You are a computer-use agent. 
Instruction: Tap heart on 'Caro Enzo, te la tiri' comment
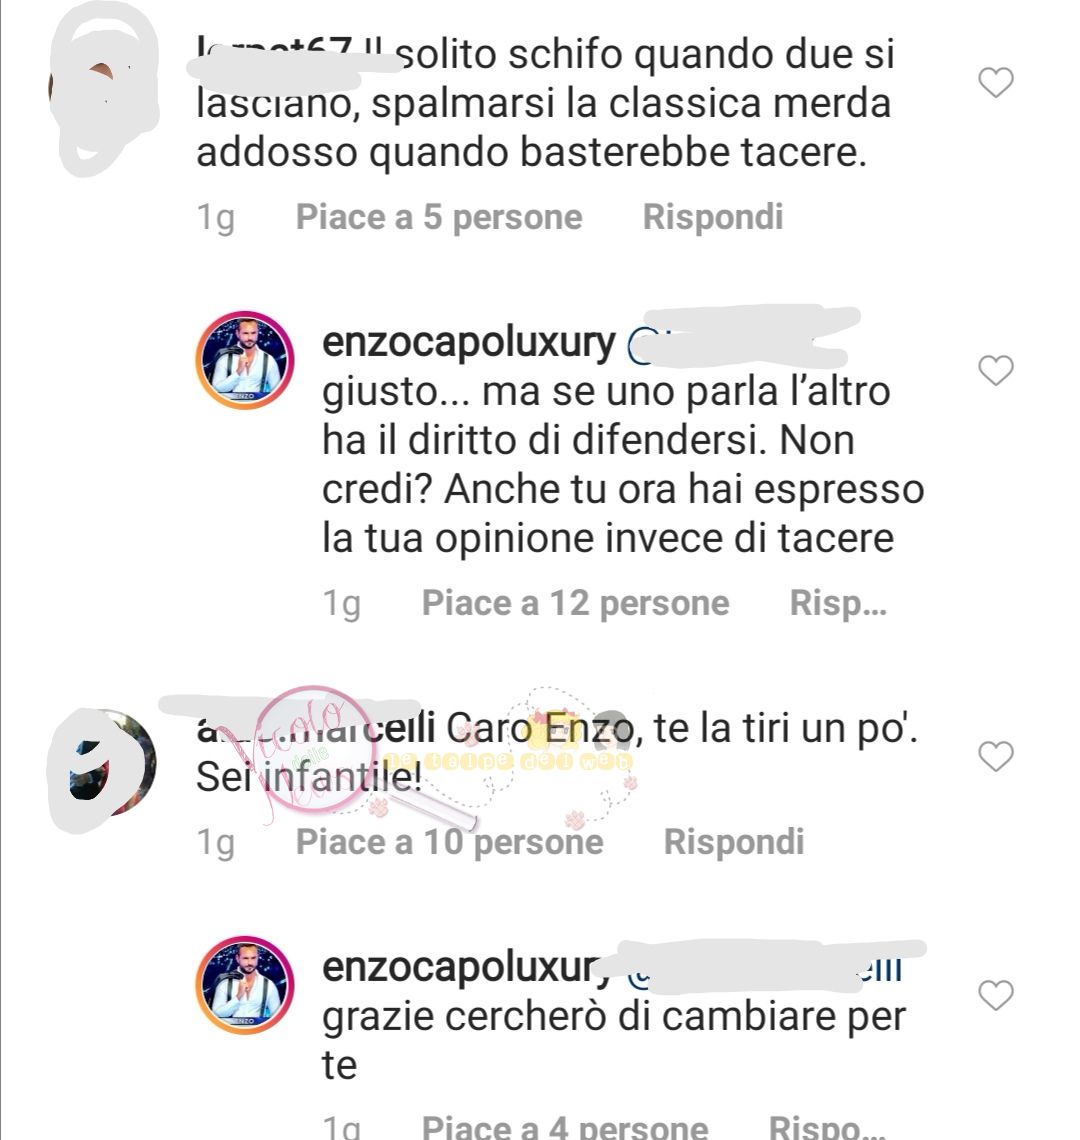pos(996,756)
